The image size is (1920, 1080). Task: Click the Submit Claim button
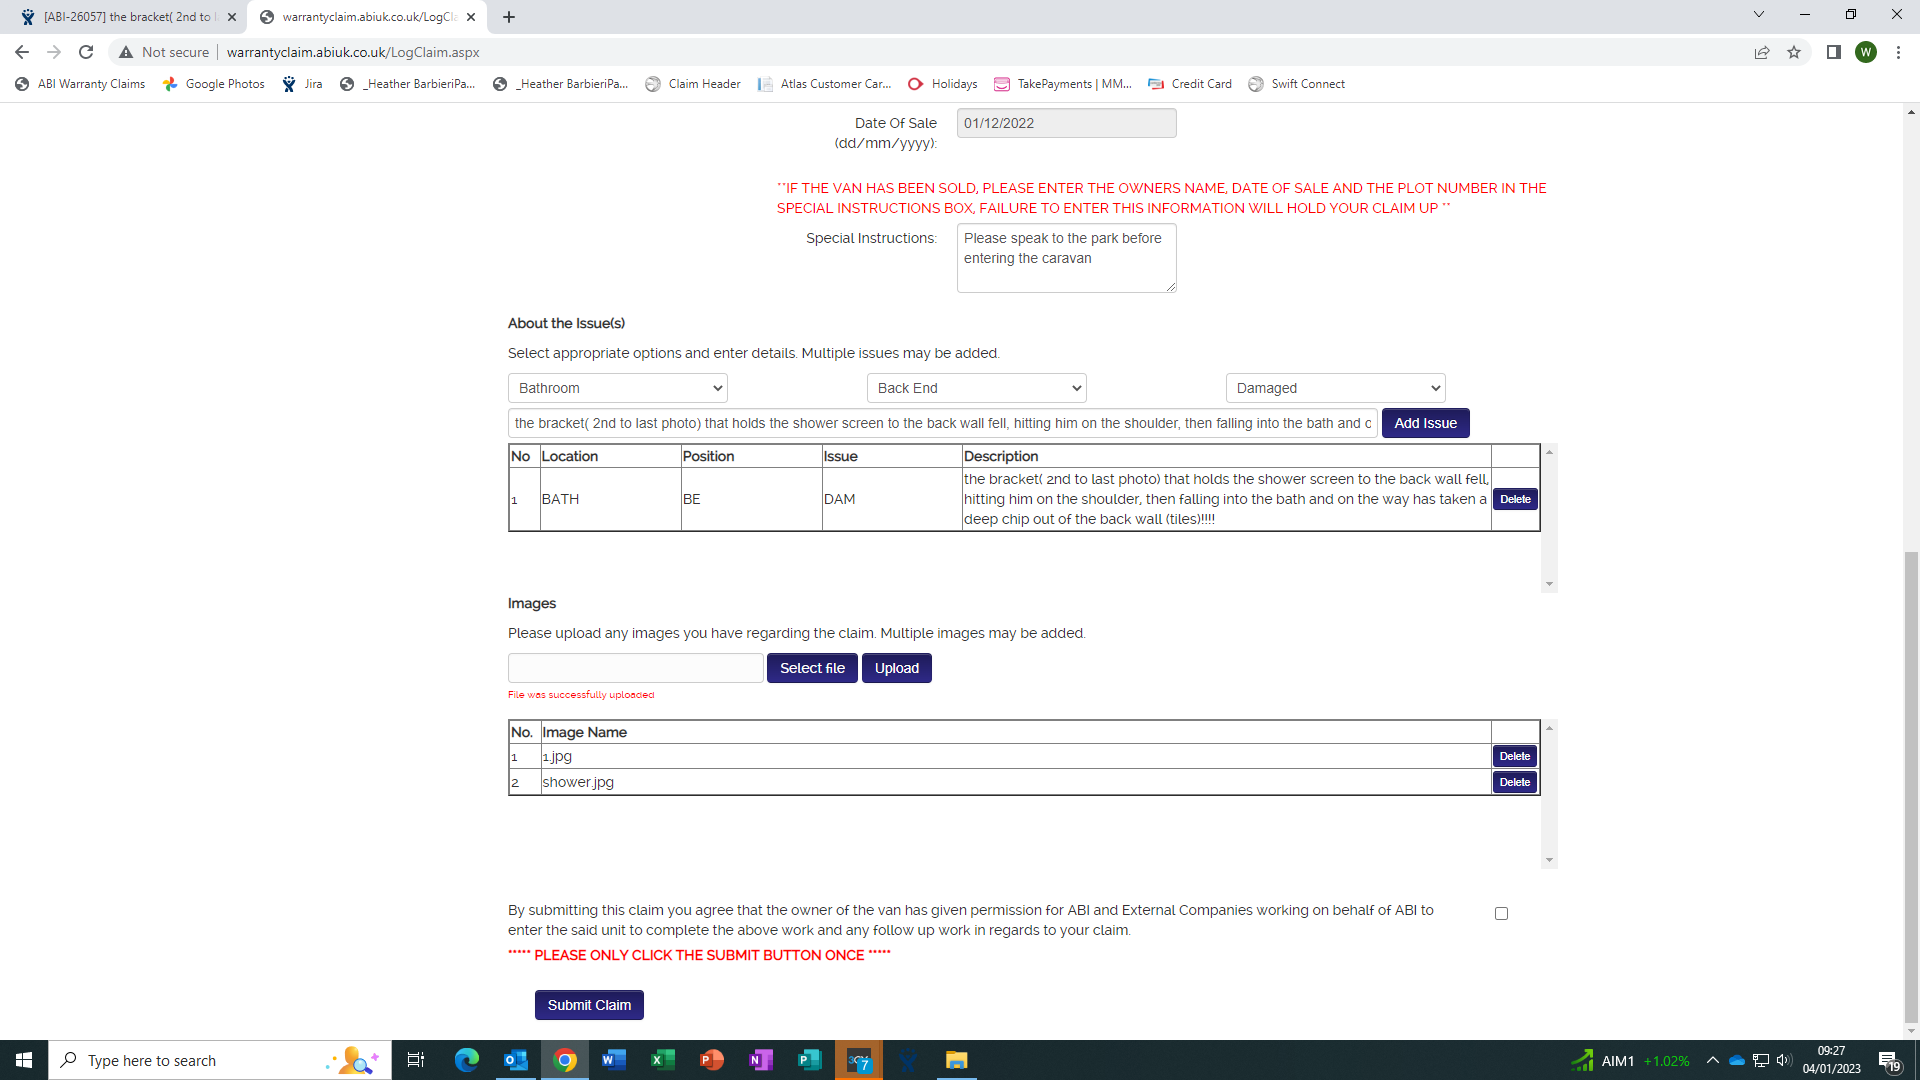[589, 1005]
